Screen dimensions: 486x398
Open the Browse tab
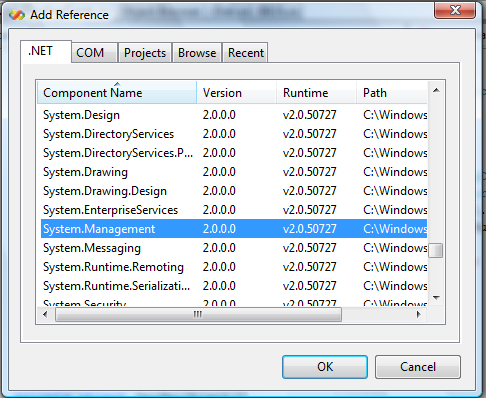tap(197, 53)
